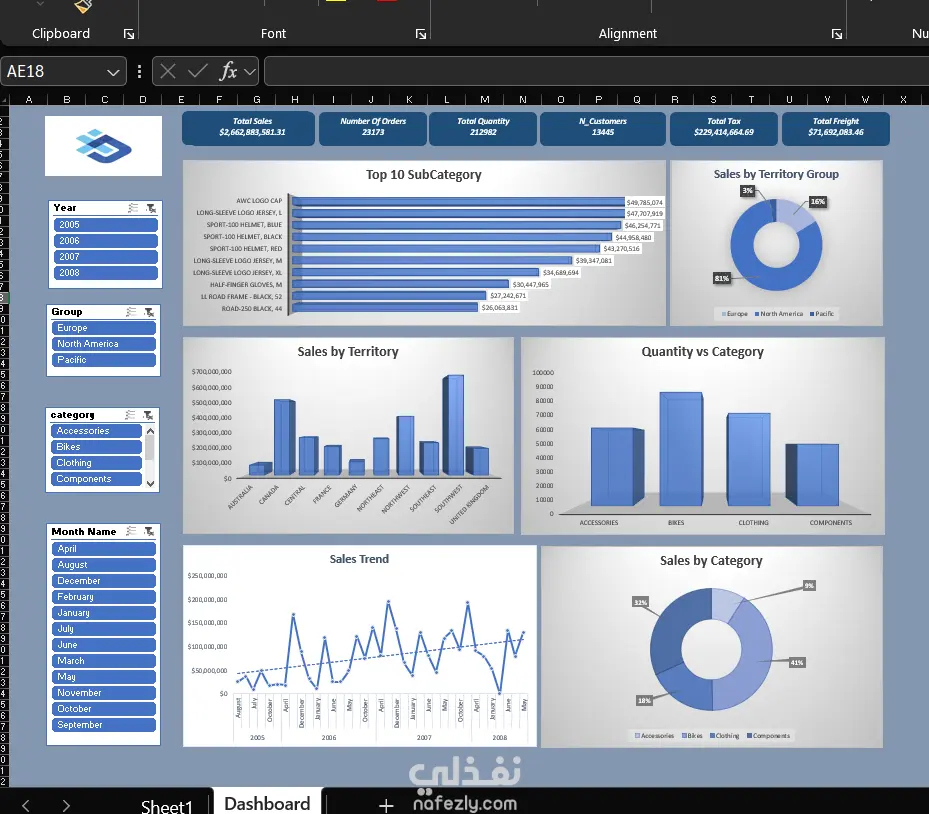
Task: Clear filter on Month Name slicer
Action: coord(149,531)
